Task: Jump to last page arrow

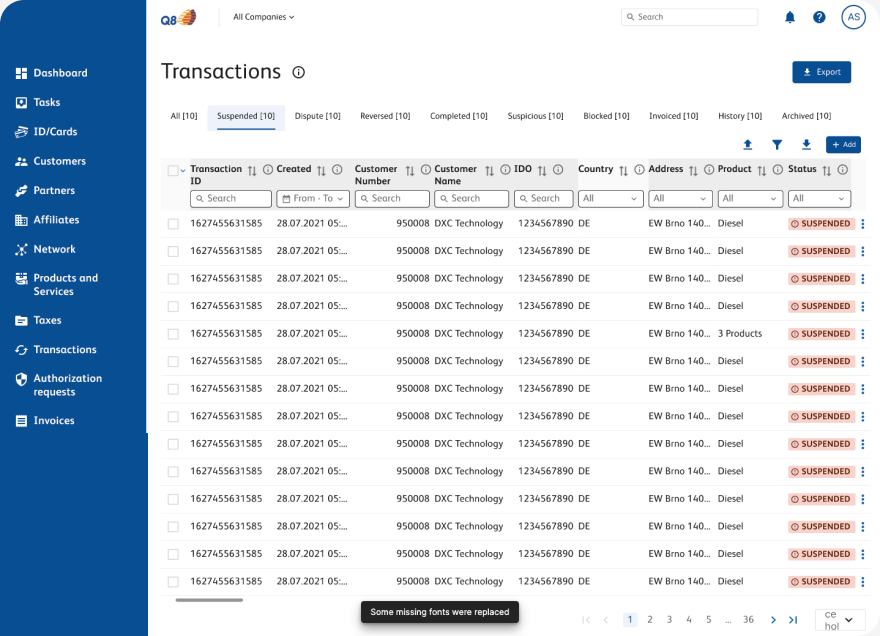Action: coord(793,620)
